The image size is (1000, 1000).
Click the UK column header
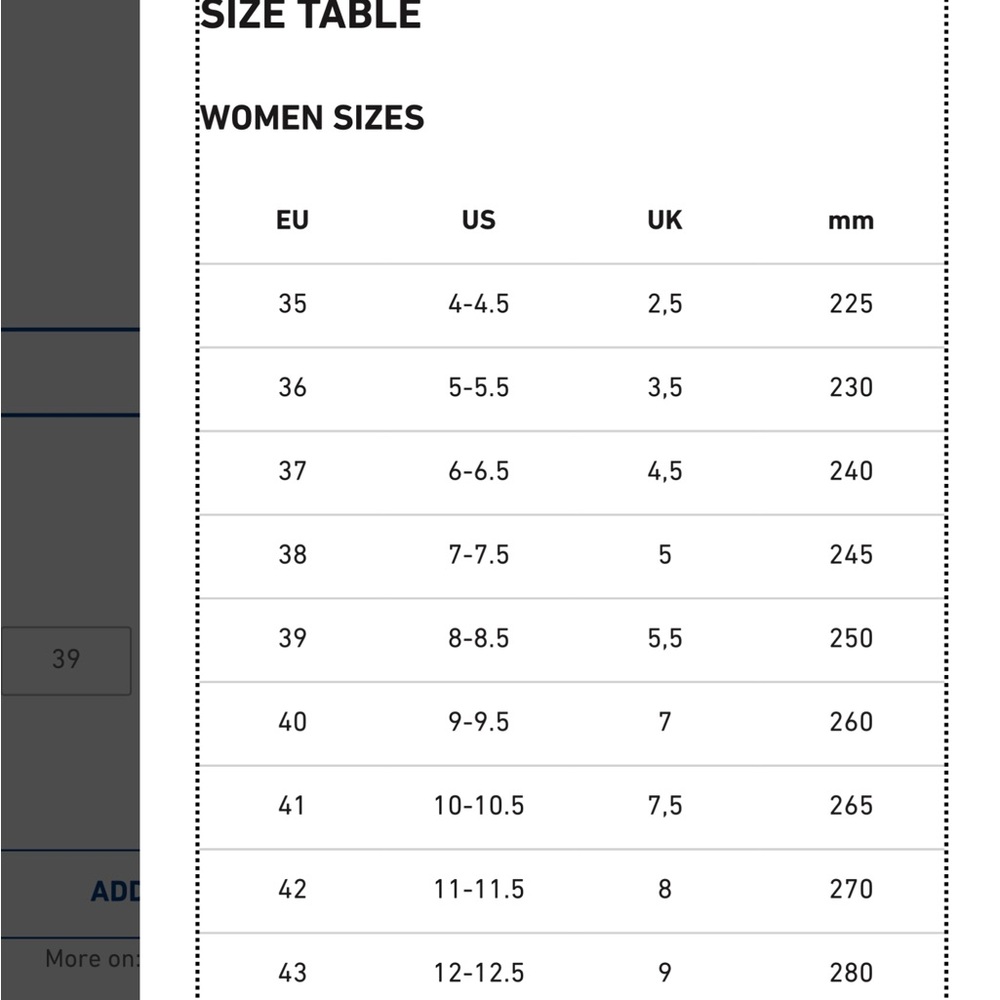tap(664, 220)
